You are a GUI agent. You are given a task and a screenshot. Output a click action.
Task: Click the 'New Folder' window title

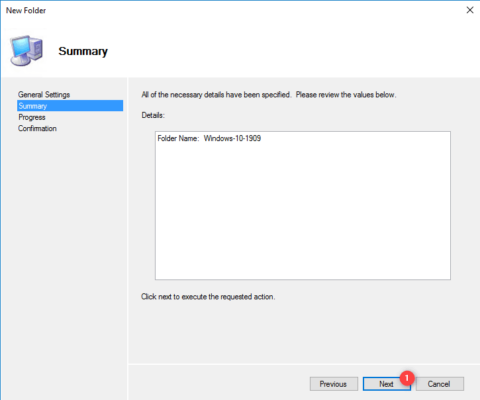coord(26,10)
